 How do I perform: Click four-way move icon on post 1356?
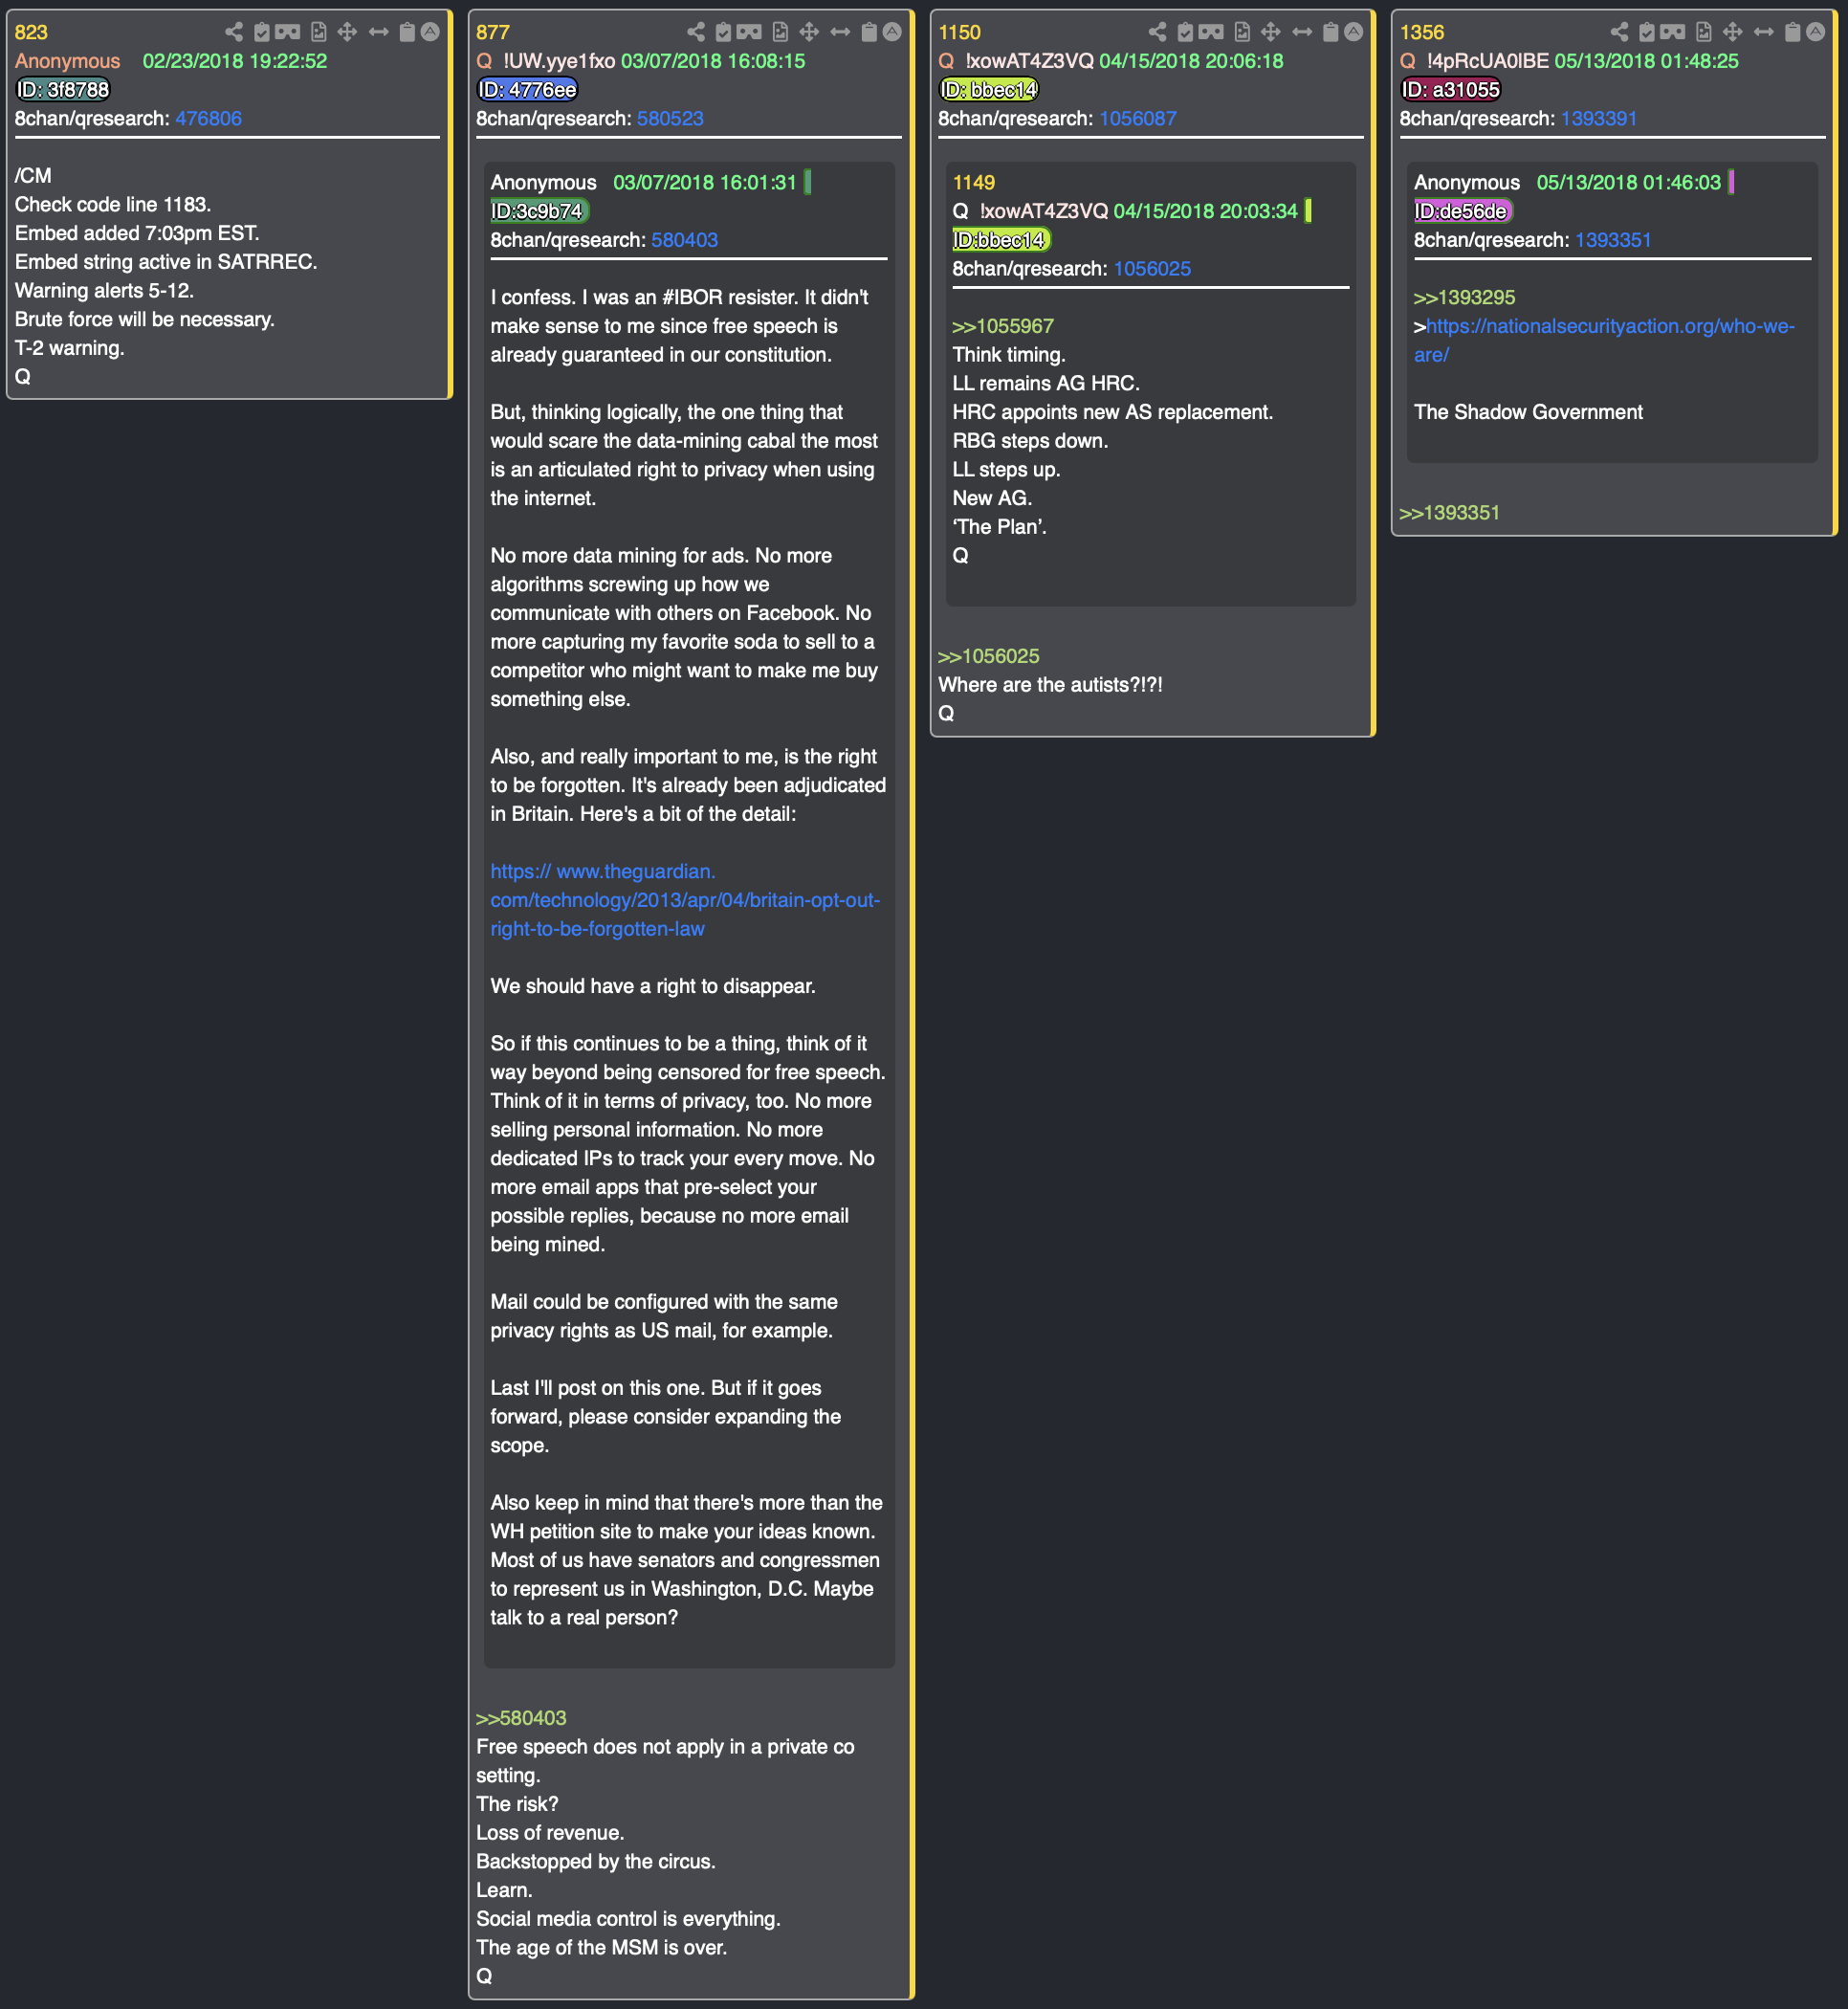(1732, 32)
